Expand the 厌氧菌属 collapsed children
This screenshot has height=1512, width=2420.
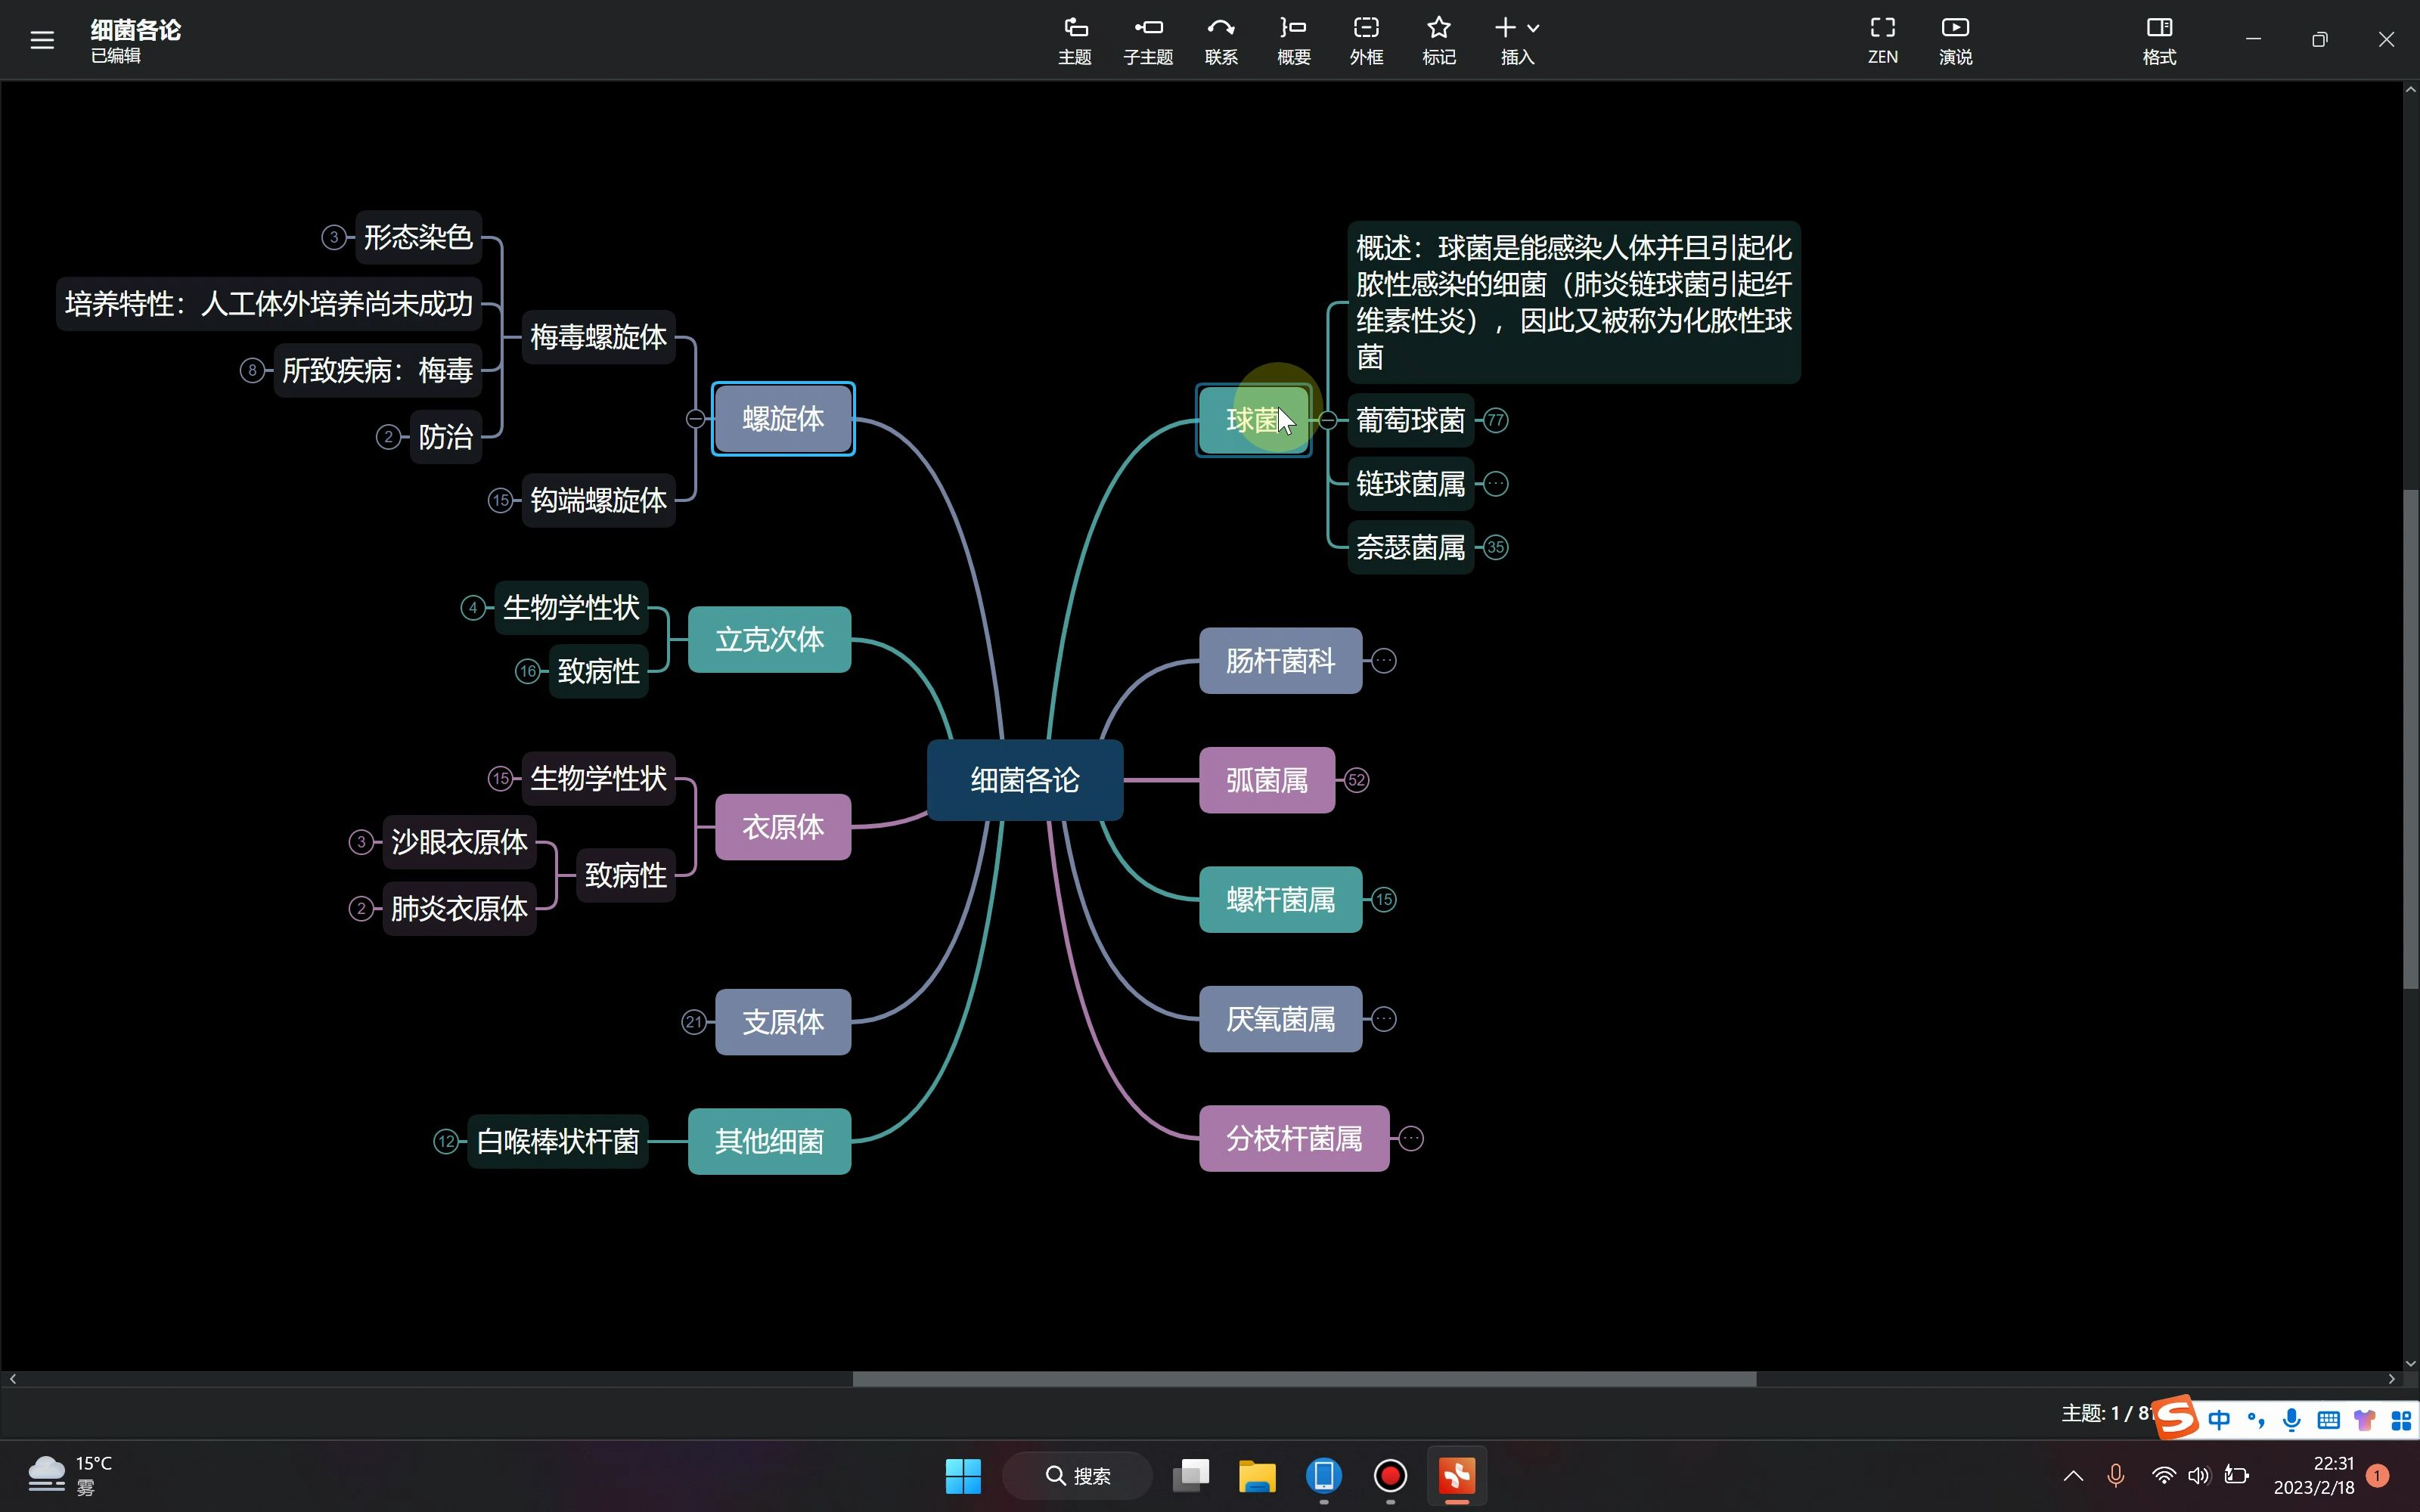click(x=1384, y=1019)
